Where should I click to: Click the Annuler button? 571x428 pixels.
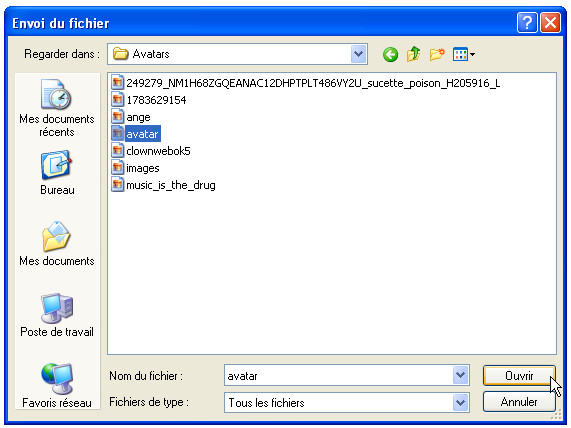coord(519,402)
